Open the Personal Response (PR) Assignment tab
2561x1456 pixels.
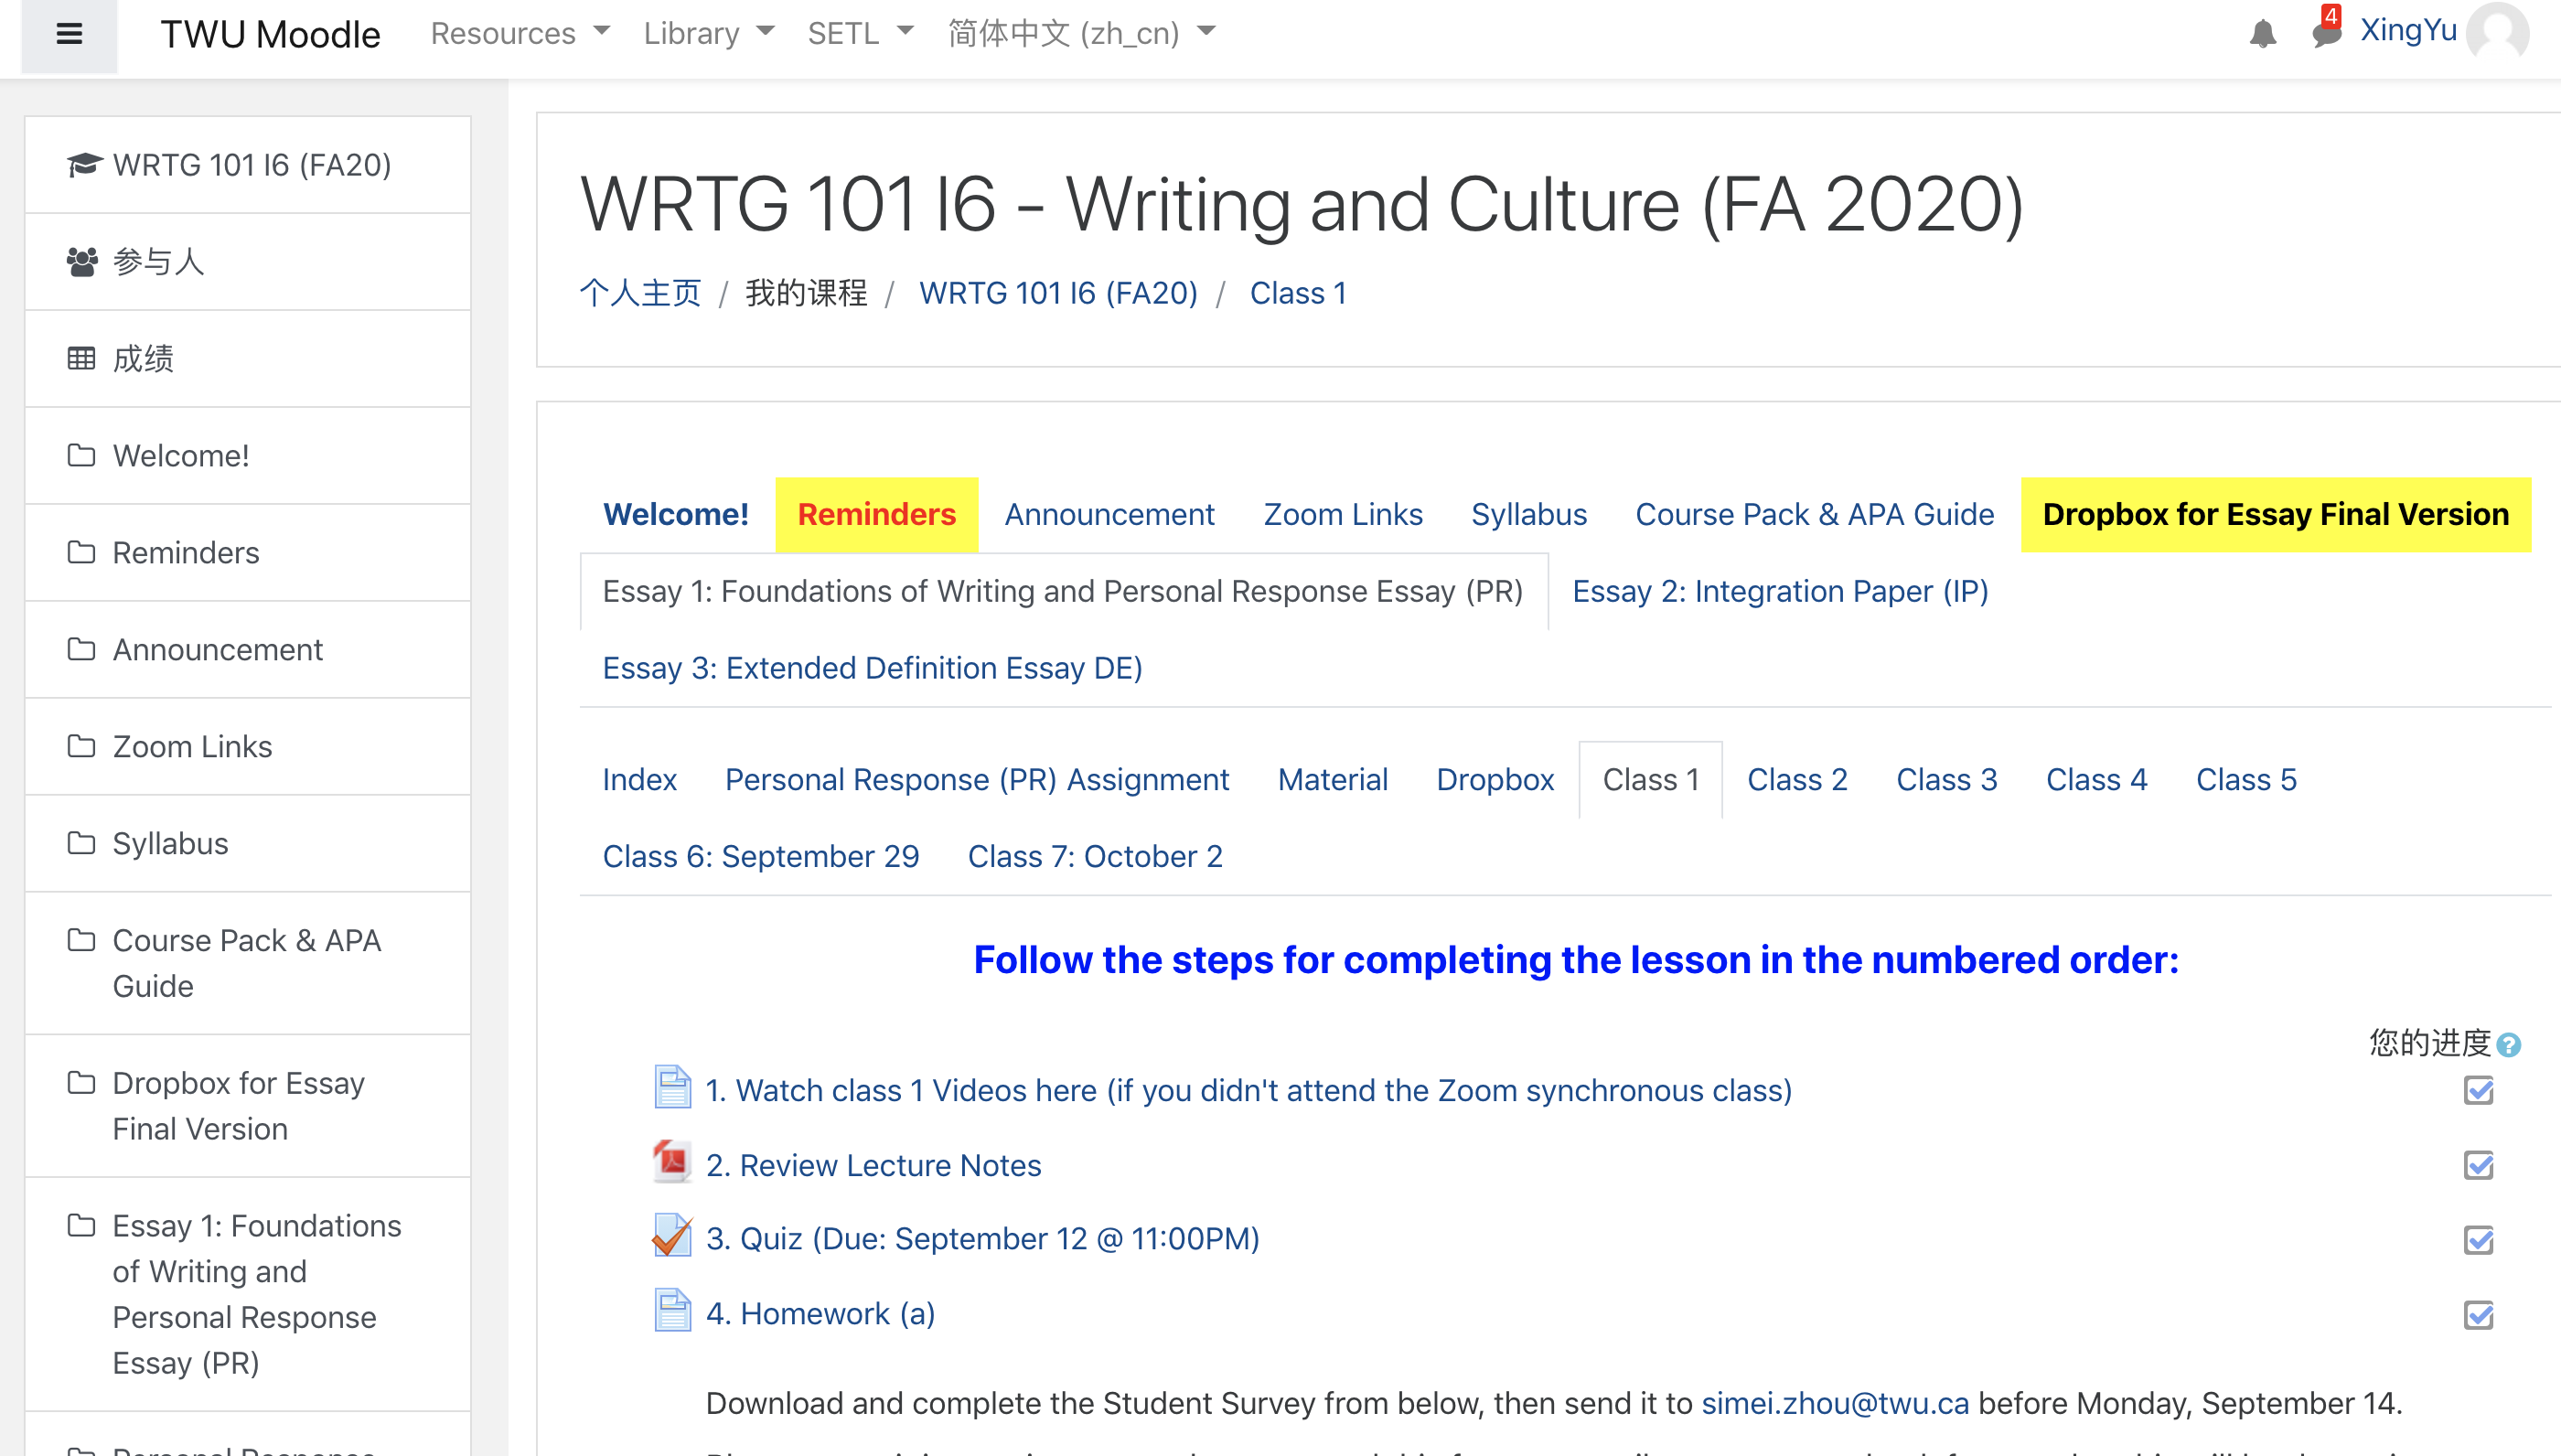[x=977, y=779]
